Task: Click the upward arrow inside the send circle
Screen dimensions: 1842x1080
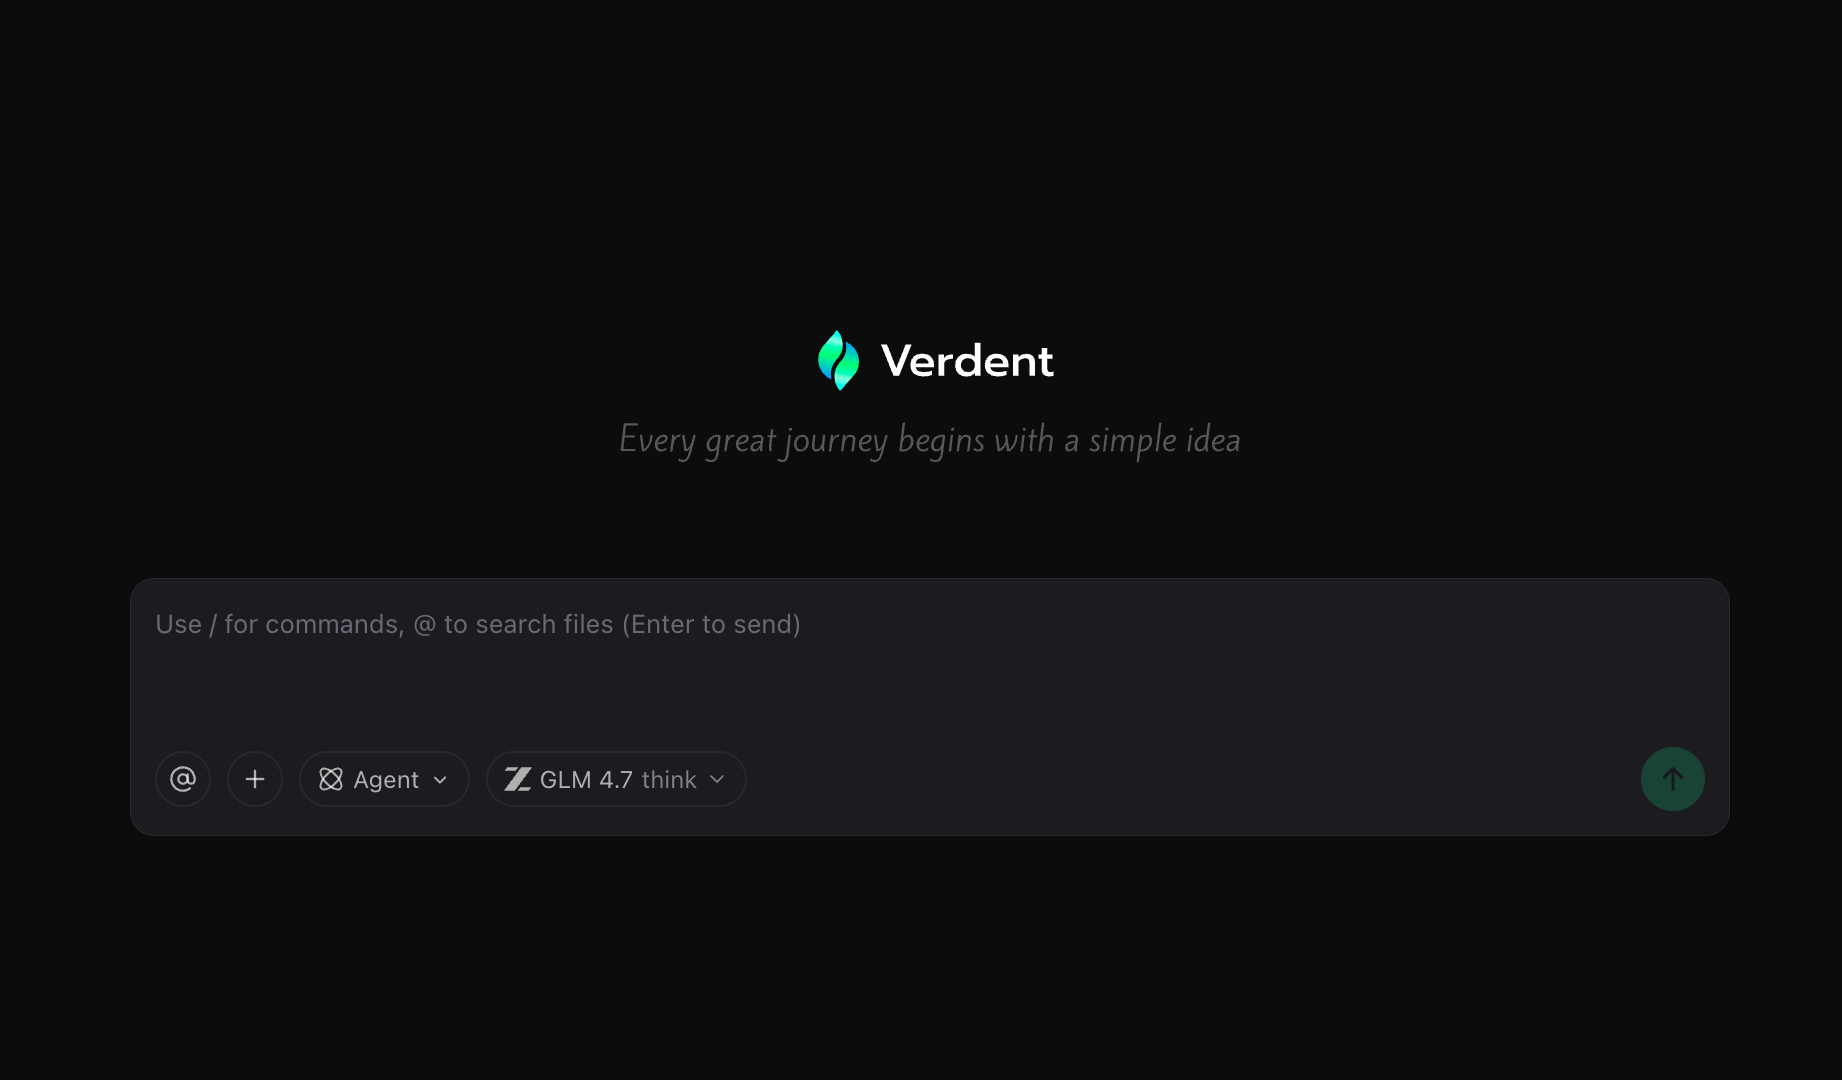Action: [1673, 779]
